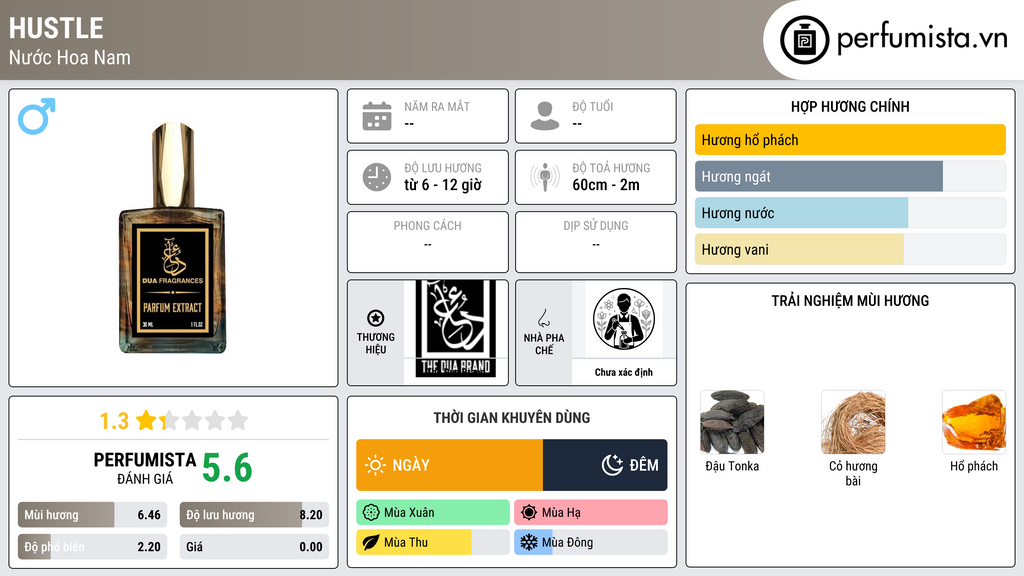Screen dimensions: 1024x576
Task: Click the Hustle perfume bottle image
Action: (172, 238)
